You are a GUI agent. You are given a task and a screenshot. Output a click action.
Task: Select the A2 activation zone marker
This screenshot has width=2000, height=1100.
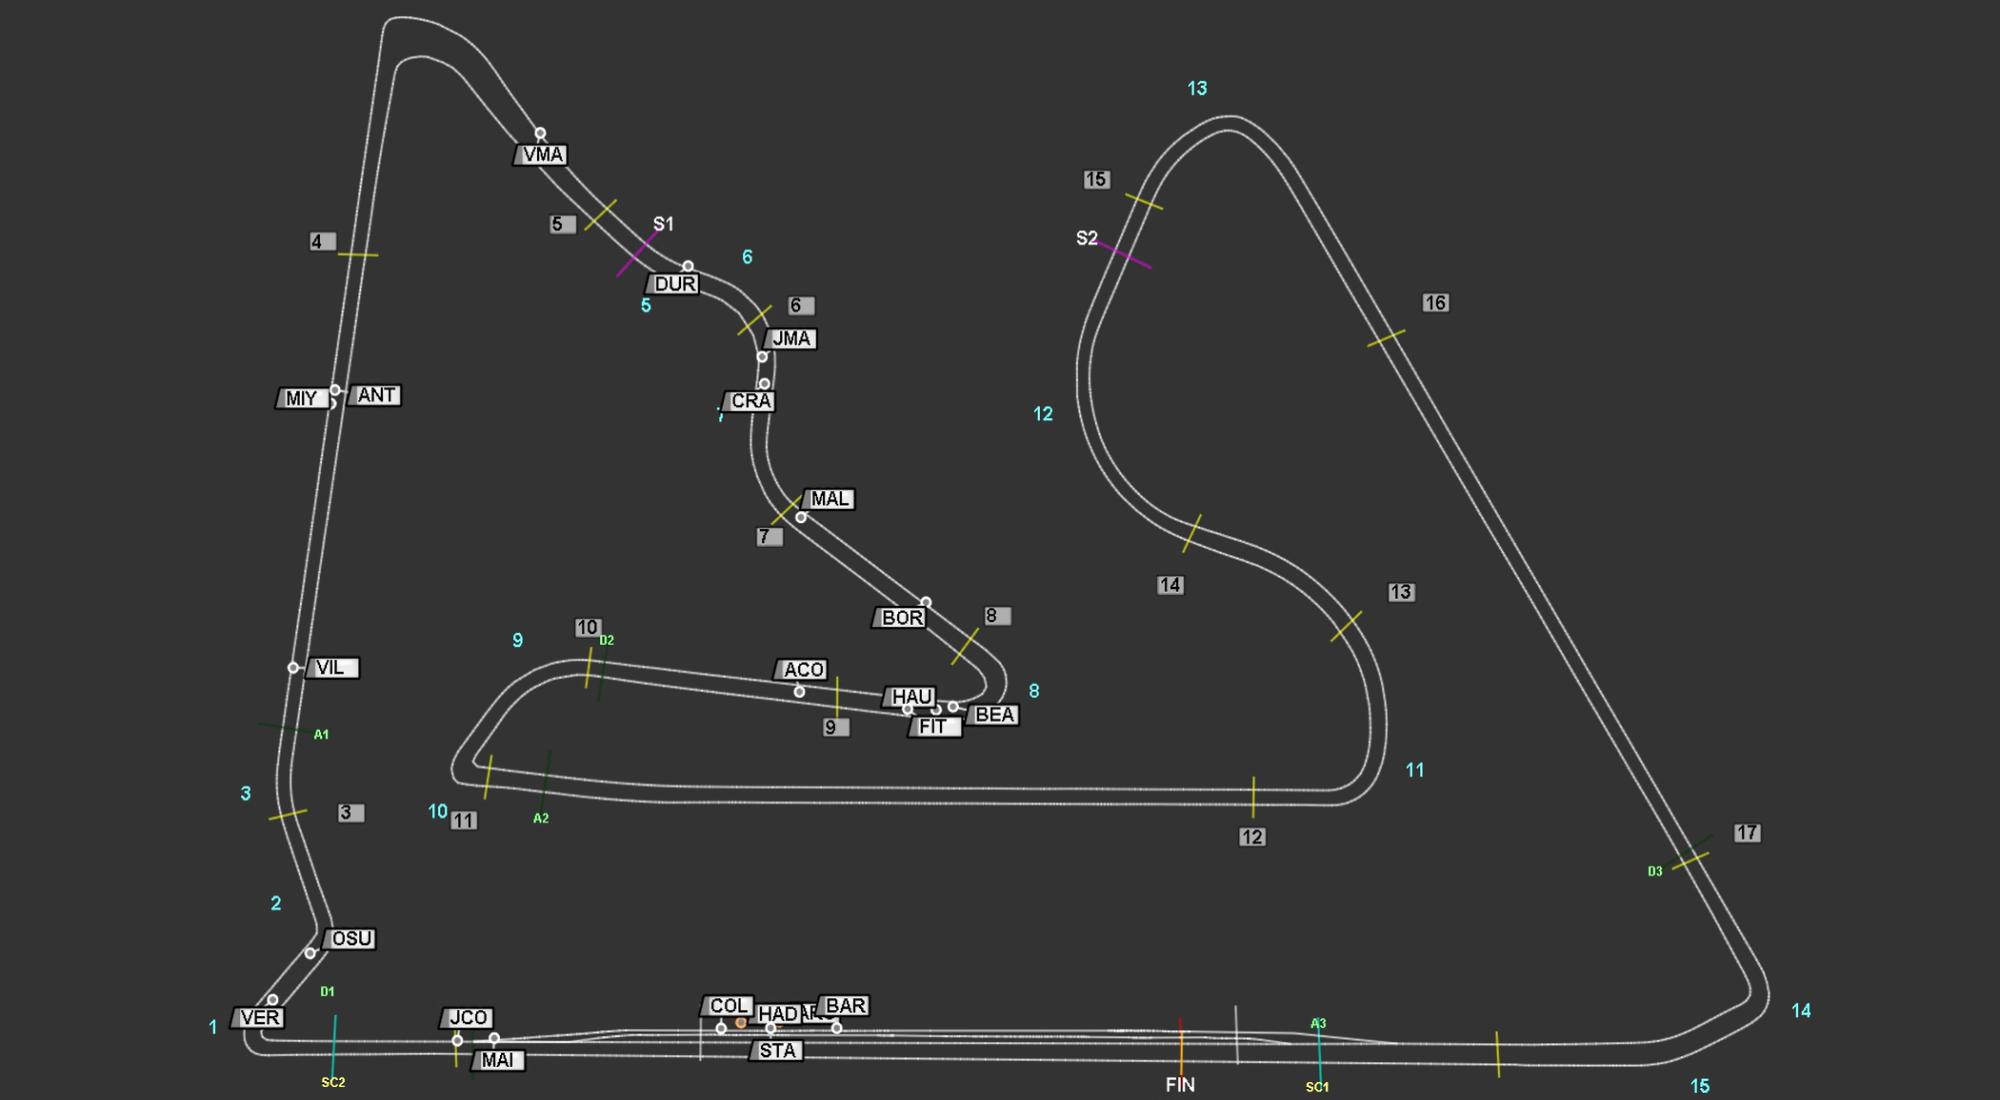point(541,818)
